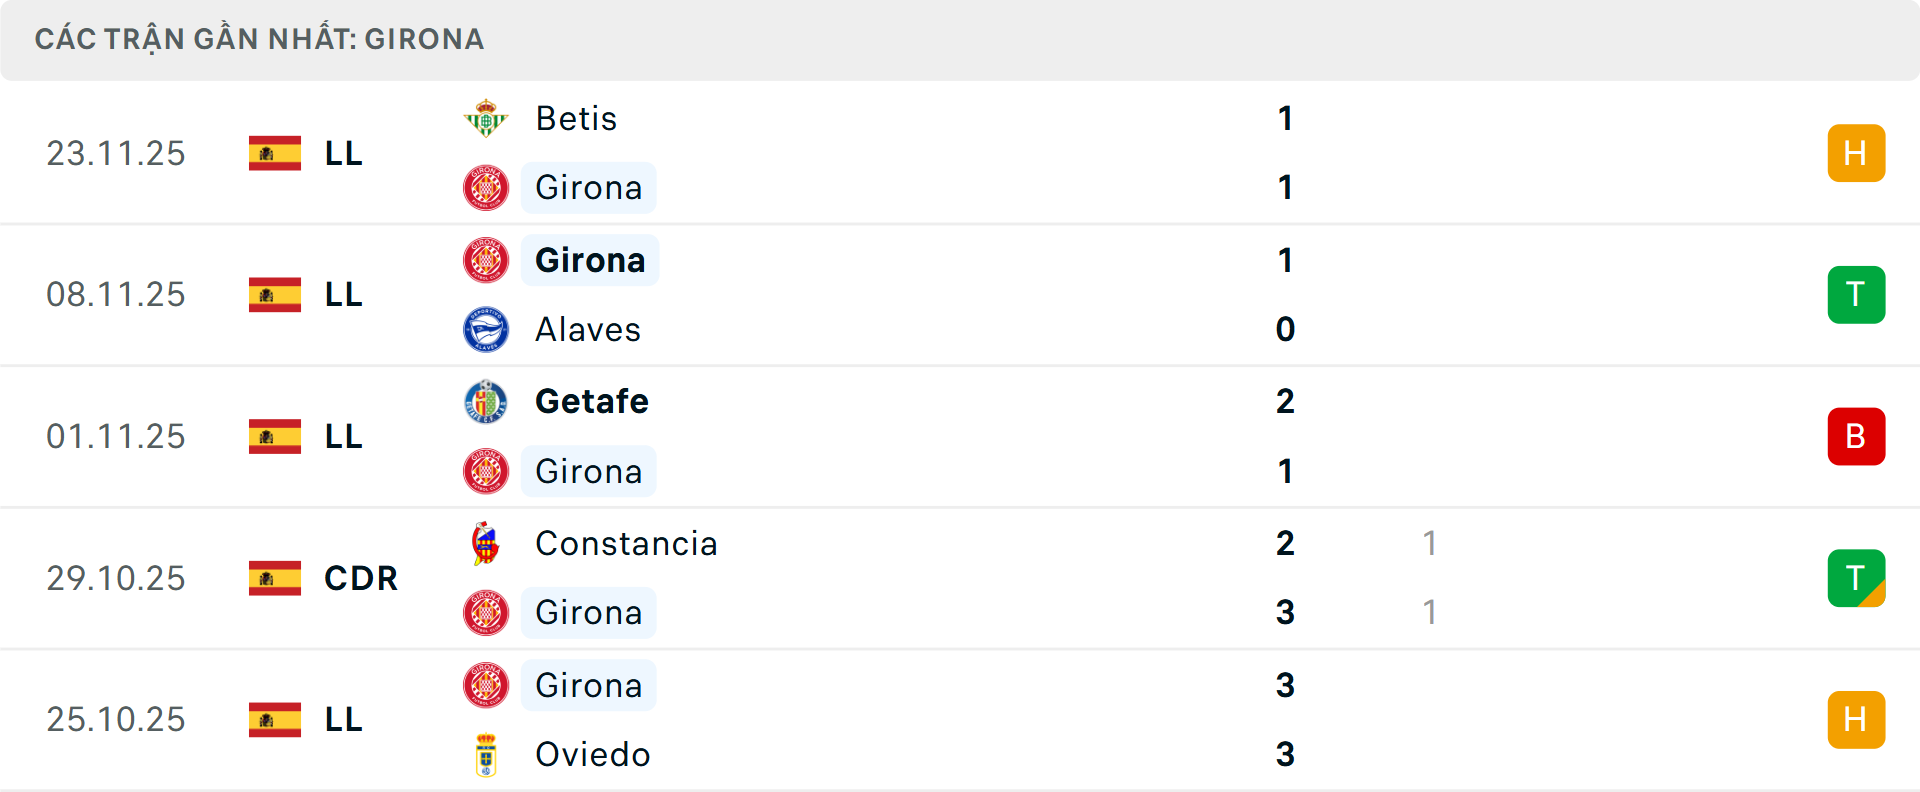Toggle the green T badge on the Alaves result

pos(1857,294)
